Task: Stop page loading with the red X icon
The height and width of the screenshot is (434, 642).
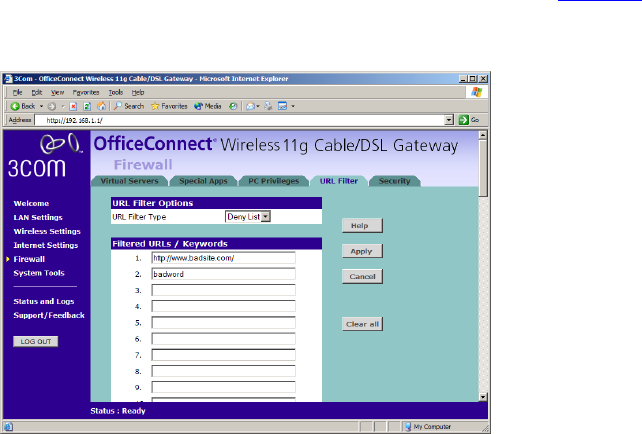Action: (x=73, y=106)
